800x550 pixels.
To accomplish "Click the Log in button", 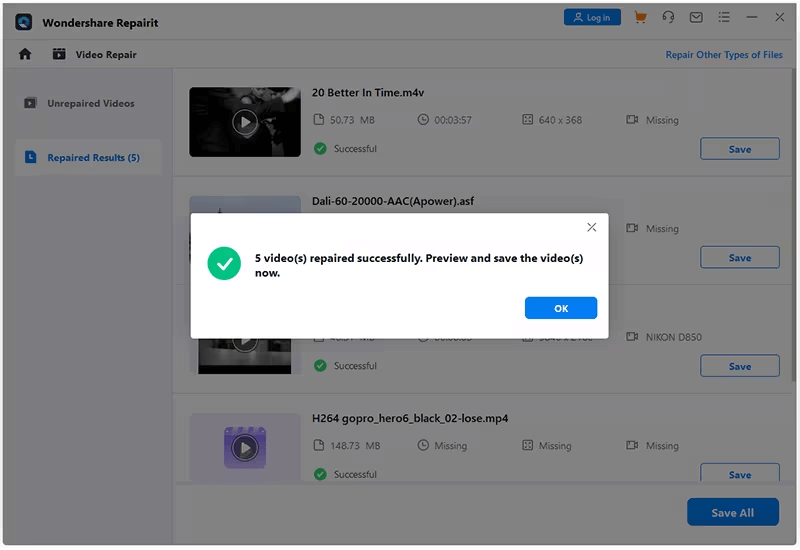I will [x=592, y=18].
